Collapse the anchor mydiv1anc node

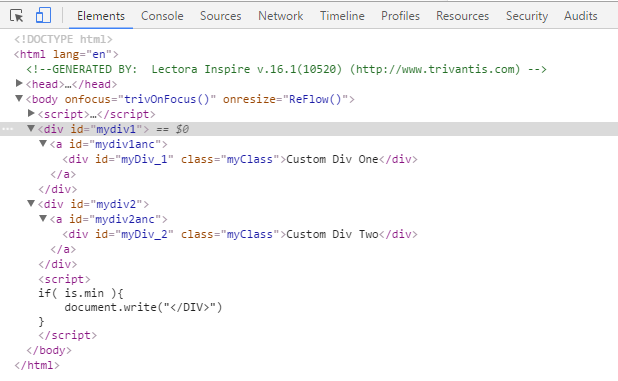[x=43, y=143]
